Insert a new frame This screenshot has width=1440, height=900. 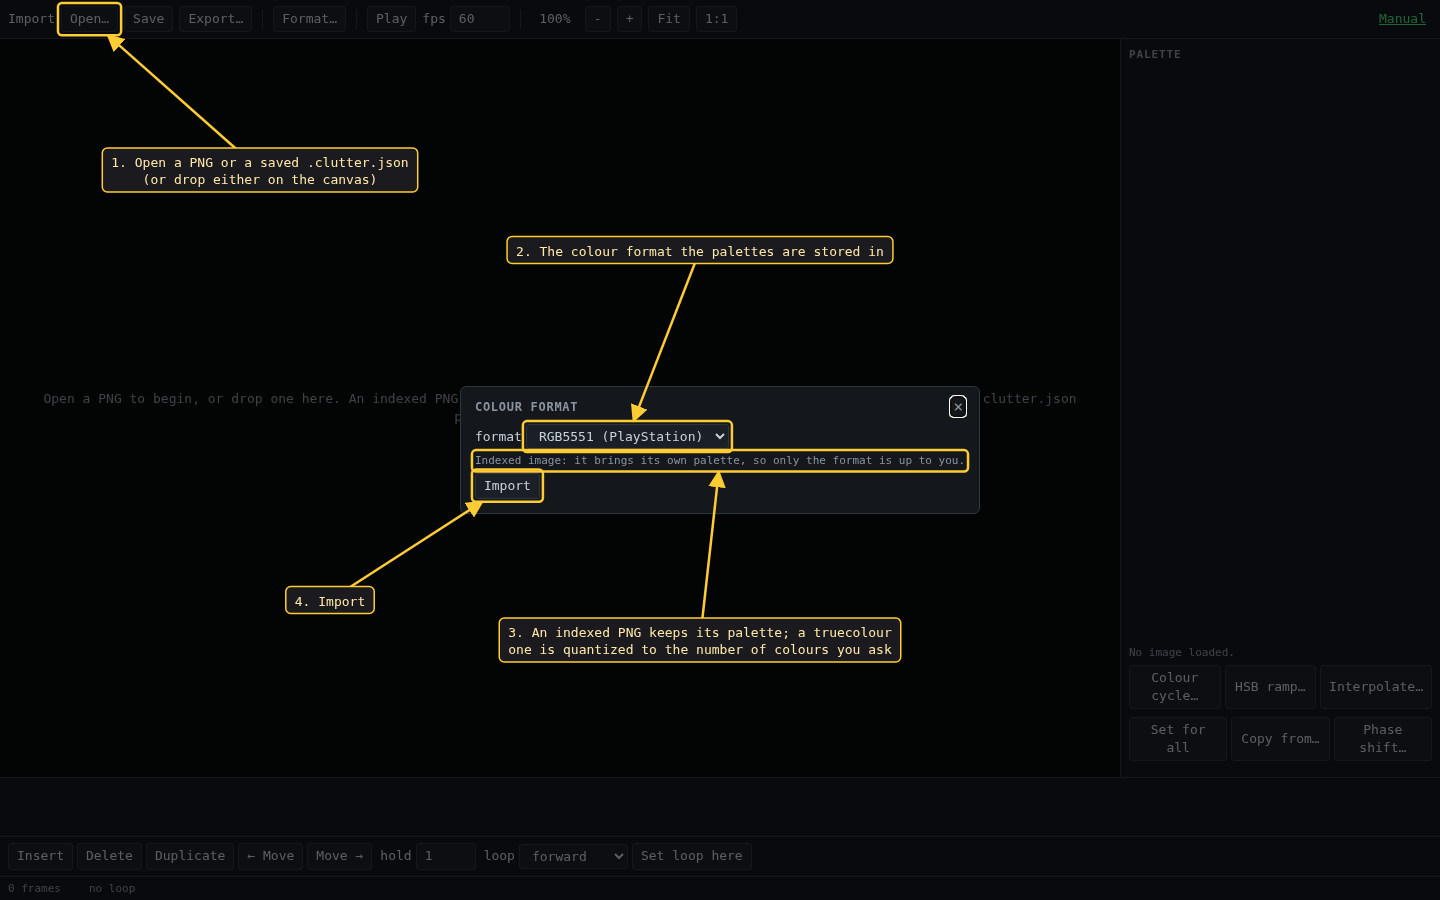point(40,856)
